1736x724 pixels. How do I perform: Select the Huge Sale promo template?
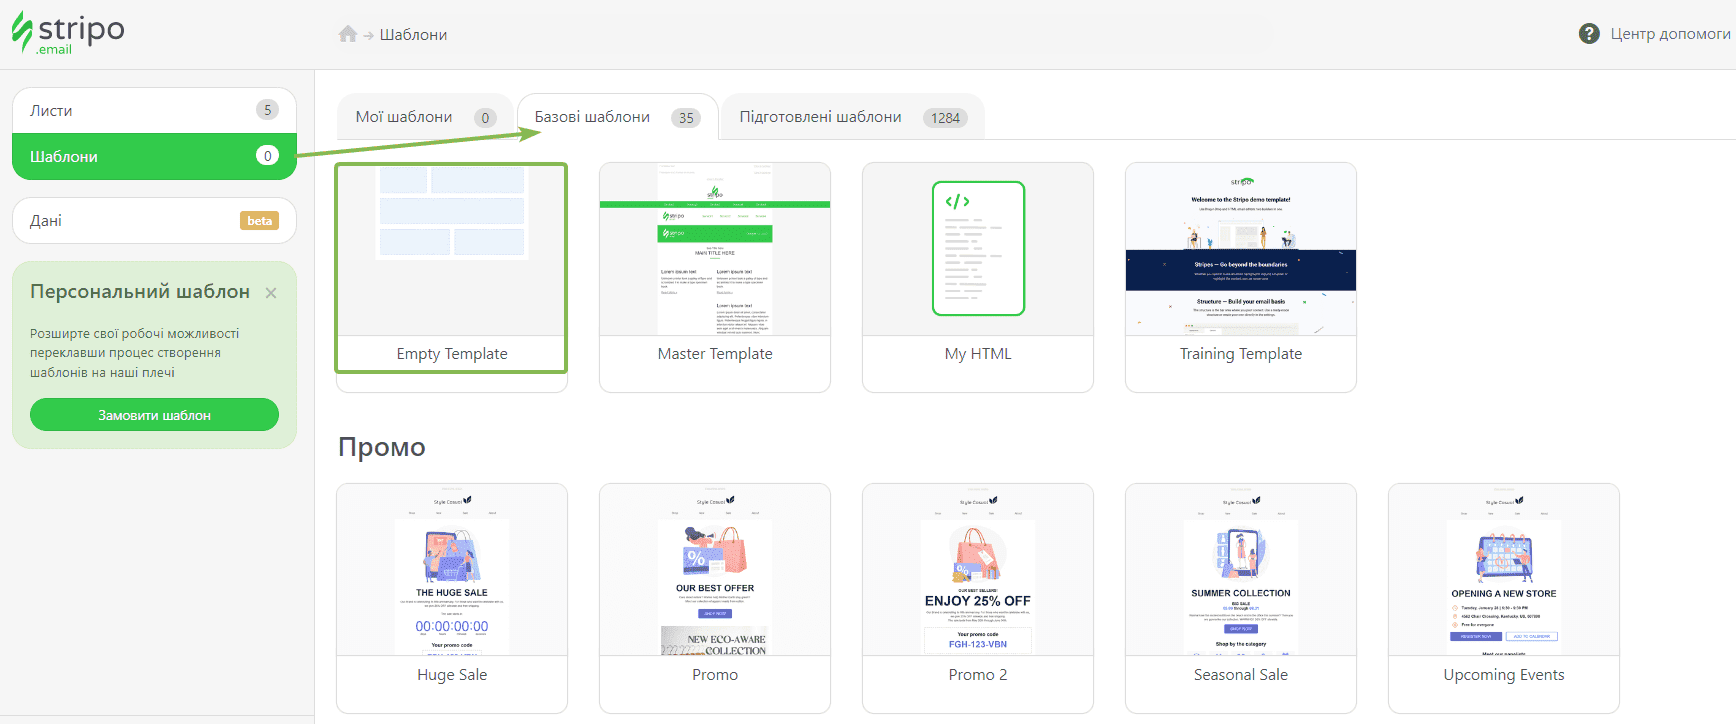(451, 571)
